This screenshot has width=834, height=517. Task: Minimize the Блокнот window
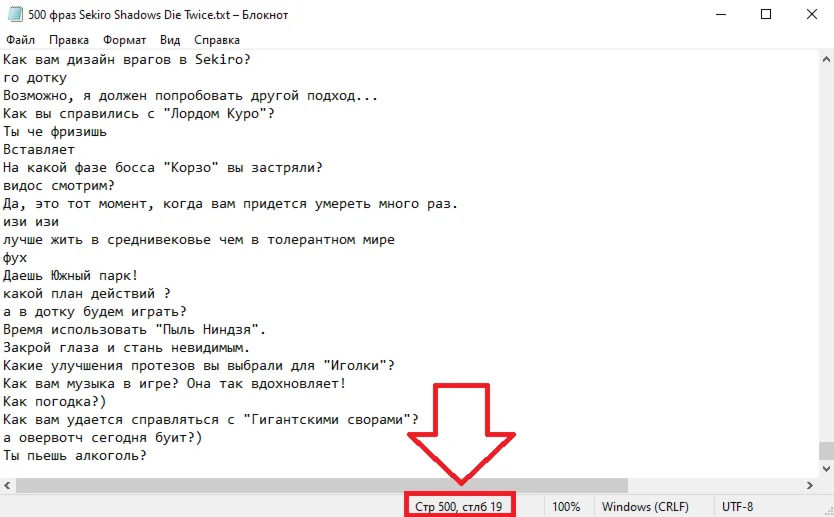pyautogui.click(x=720, y=14)
